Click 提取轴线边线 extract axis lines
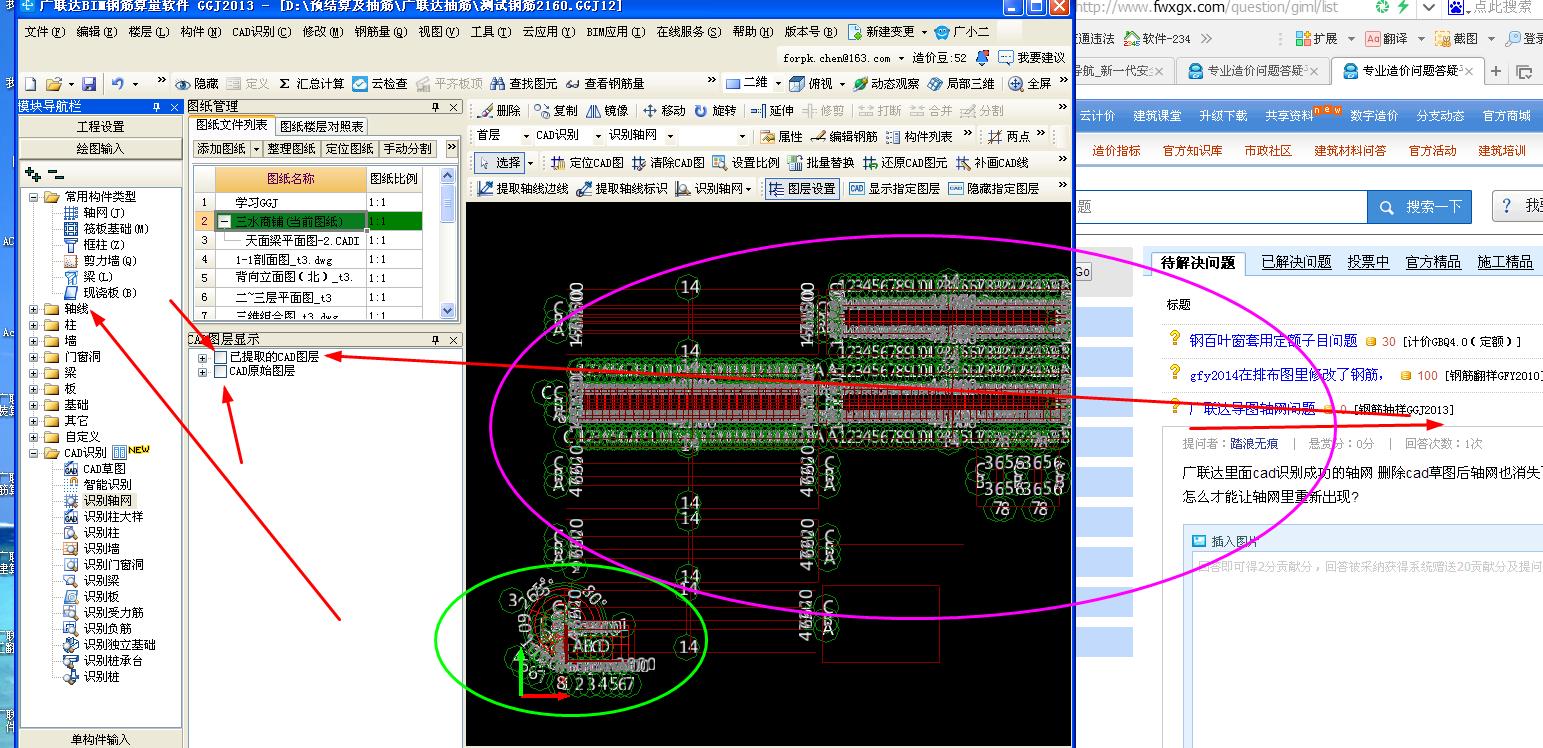This screenshot has width=1543, height=748. pos(523,188)
